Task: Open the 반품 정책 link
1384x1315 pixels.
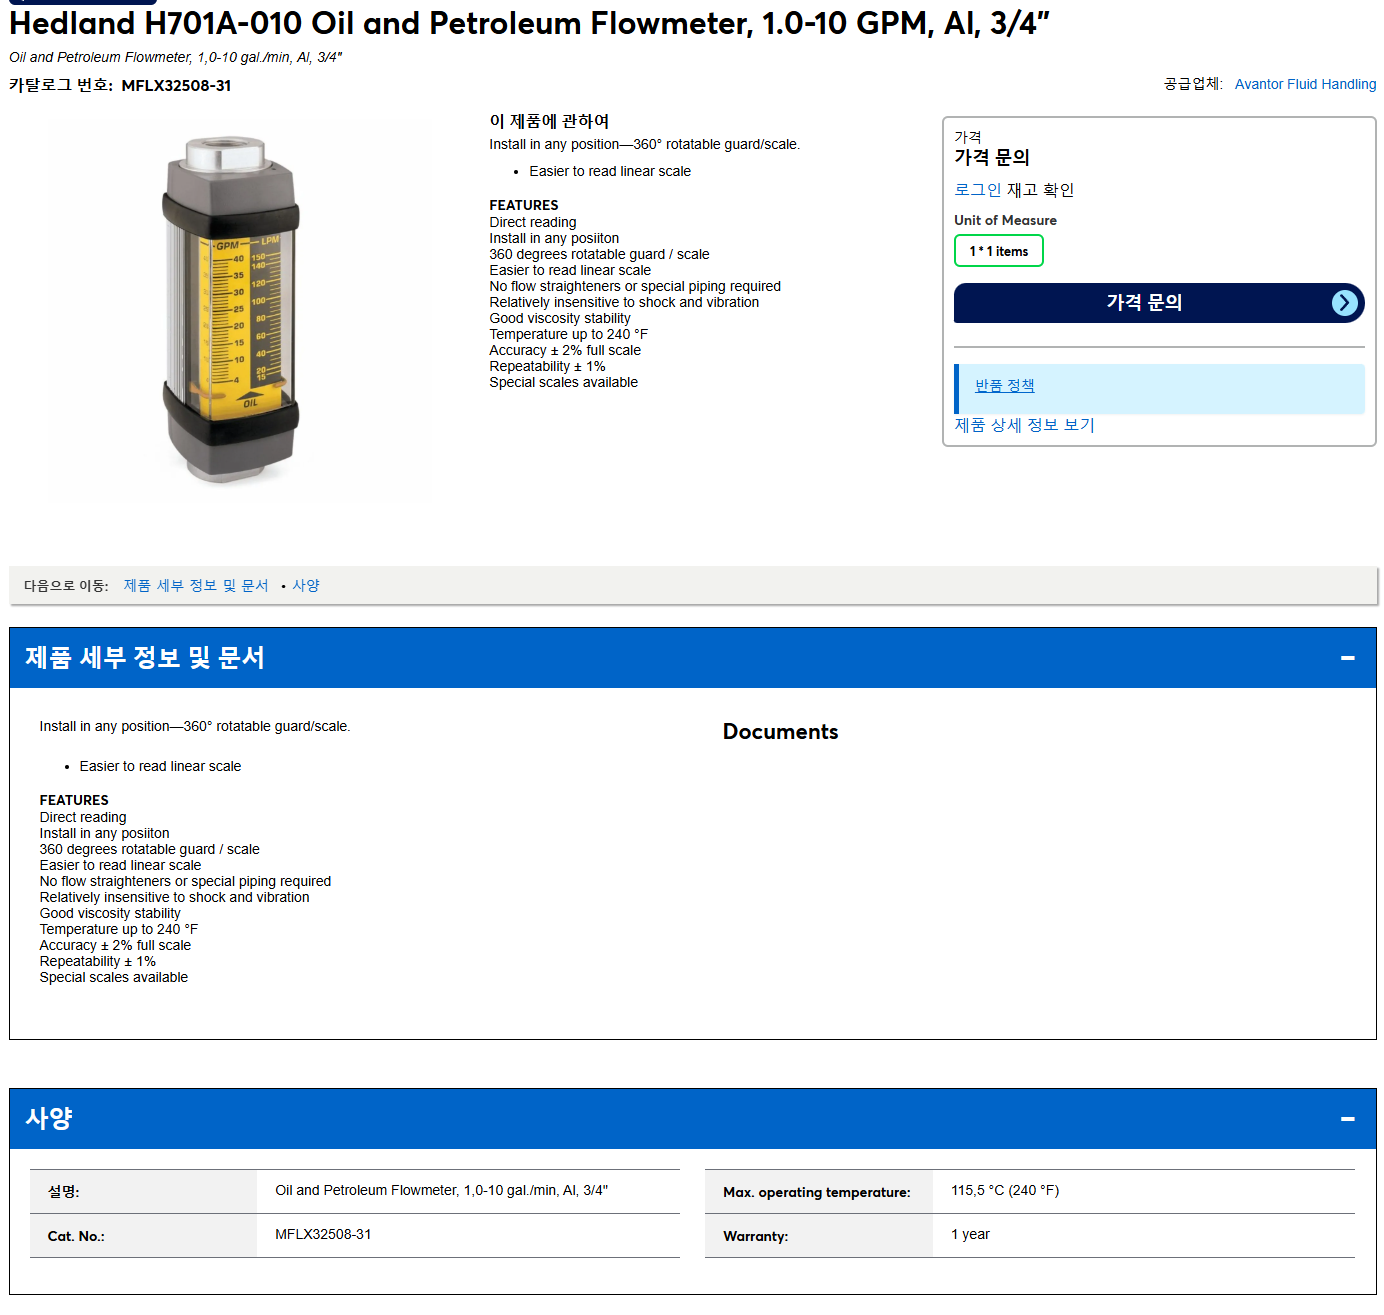Action: click(x=1004, y=386)
